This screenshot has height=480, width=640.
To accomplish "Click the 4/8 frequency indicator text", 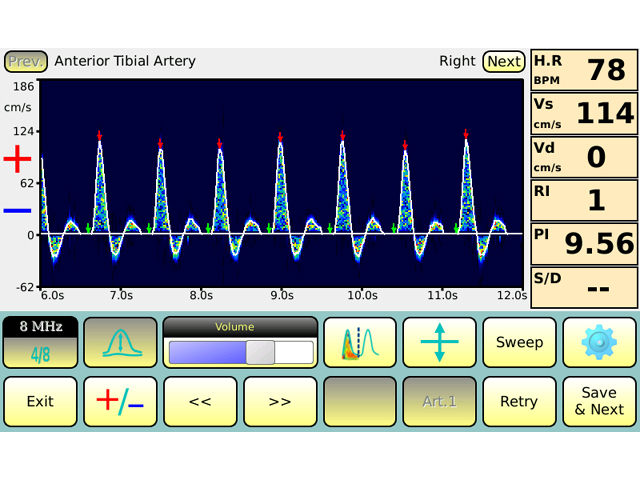I will (40, 355).
